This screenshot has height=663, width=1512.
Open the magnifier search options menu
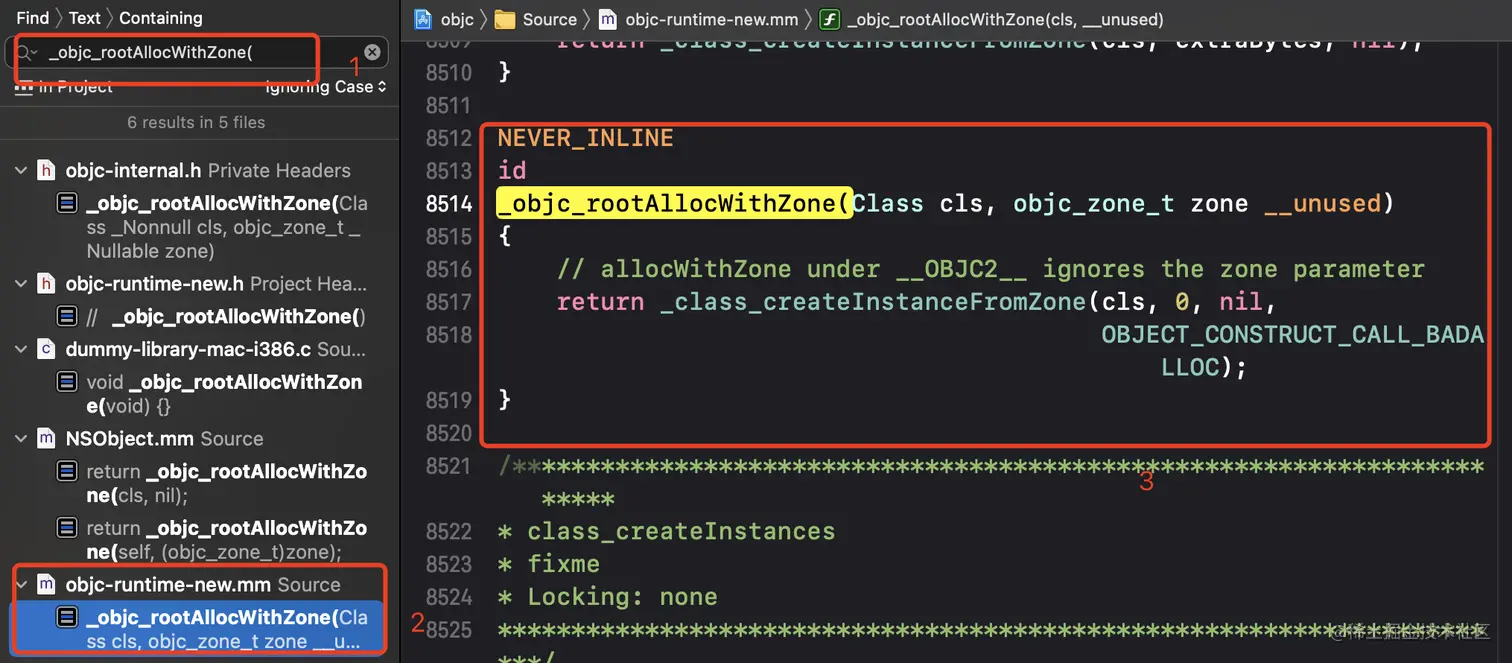[26, 52]
